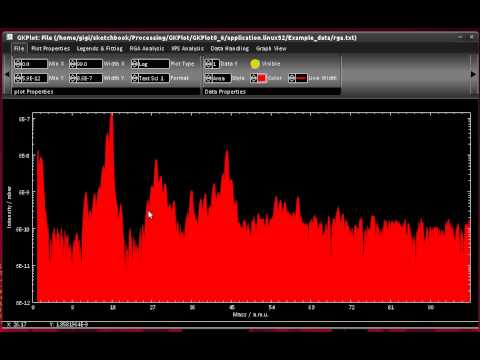Click the GKPlot window icon in title bar
480x360 pixels.
point(10,37)
